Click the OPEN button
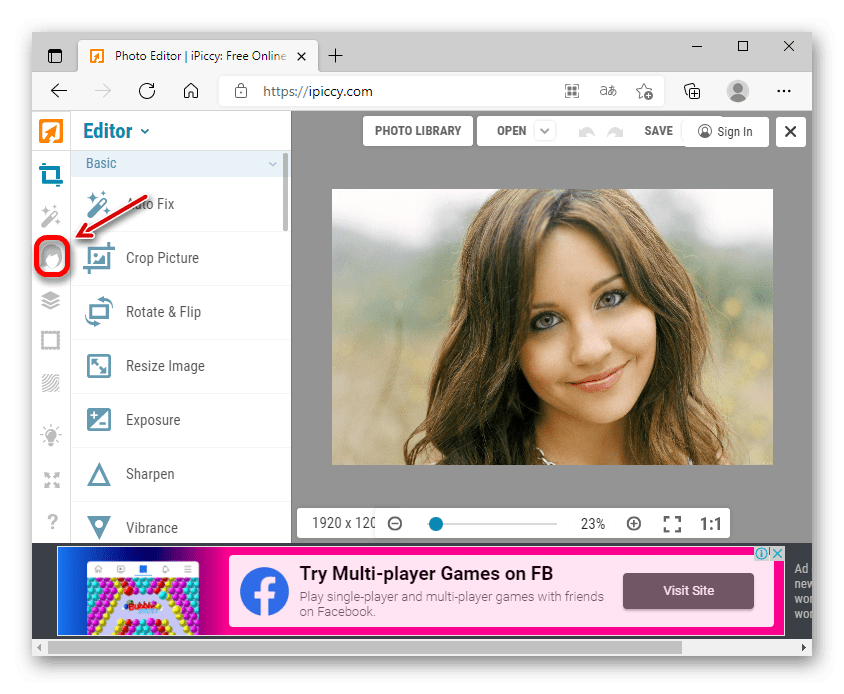This screenshot has height=694, width=844. click(511, 131)
